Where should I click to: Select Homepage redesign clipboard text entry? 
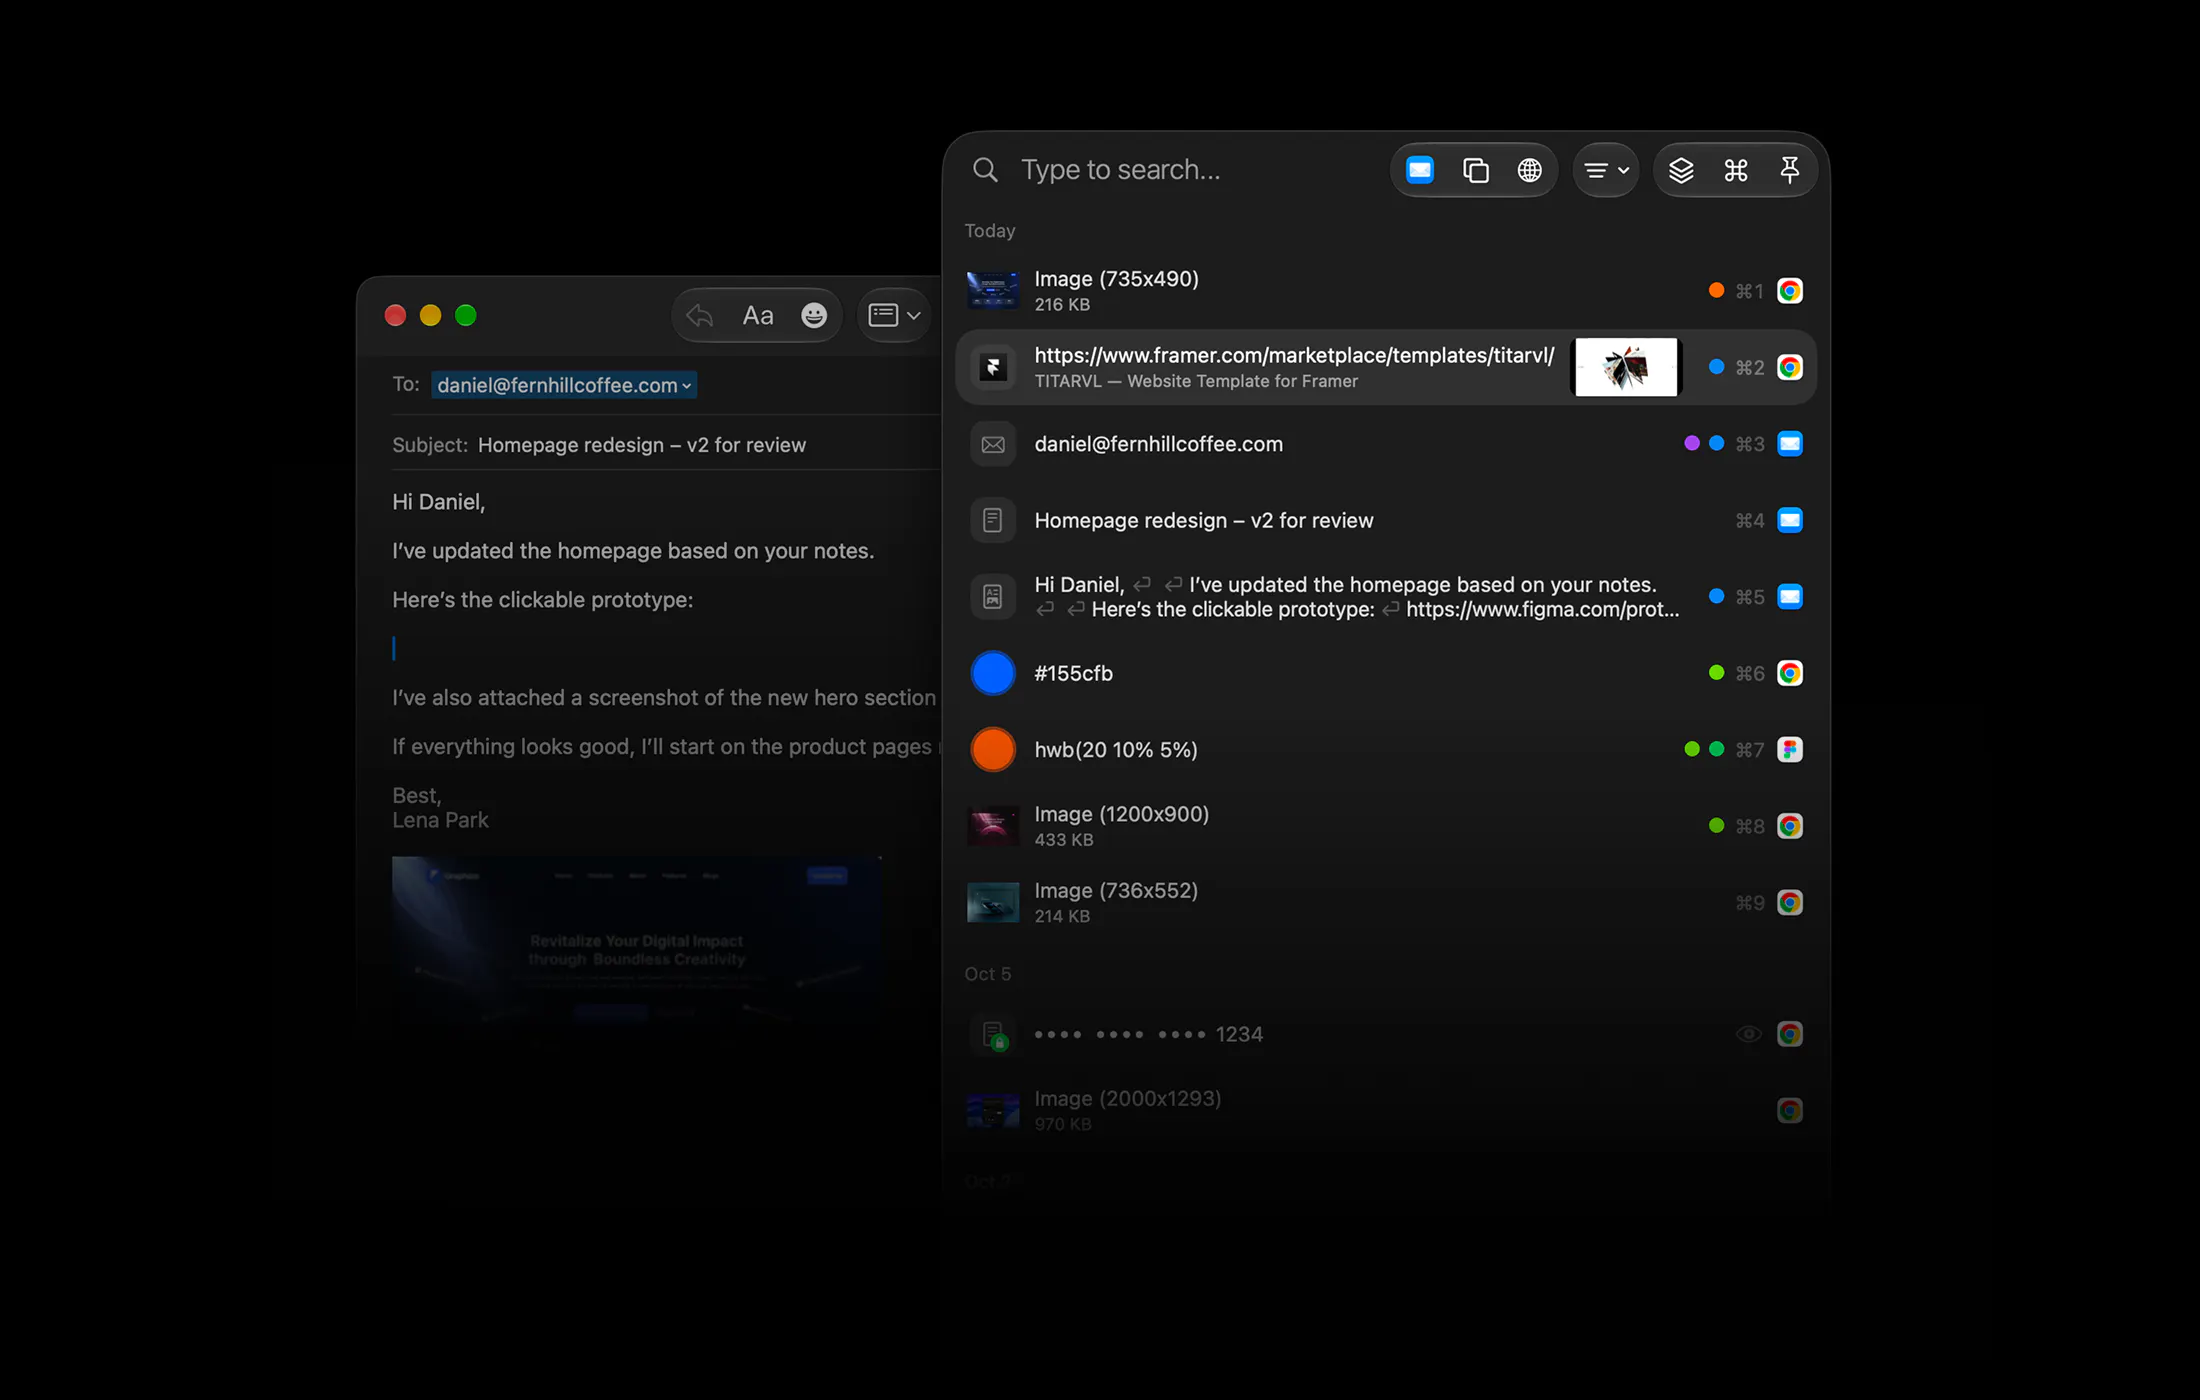[1386, 520]
